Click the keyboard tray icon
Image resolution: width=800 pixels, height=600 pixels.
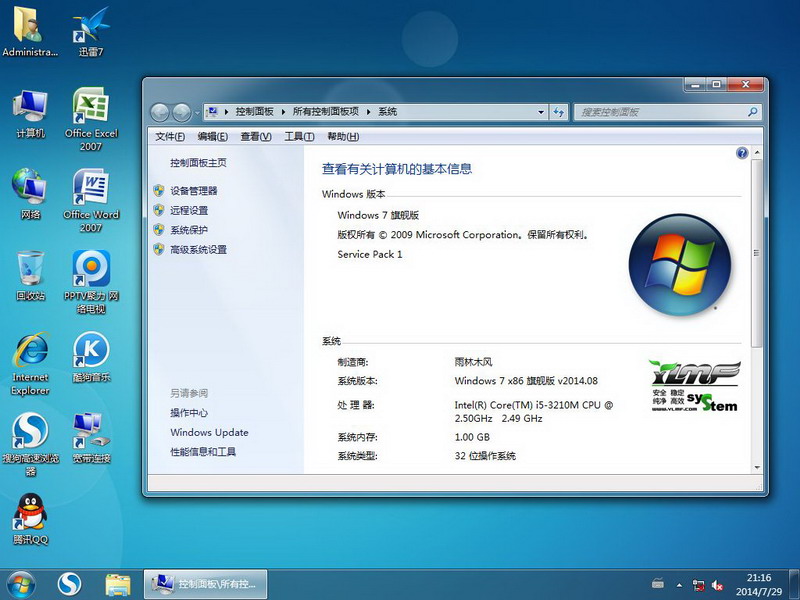(658, 583)
